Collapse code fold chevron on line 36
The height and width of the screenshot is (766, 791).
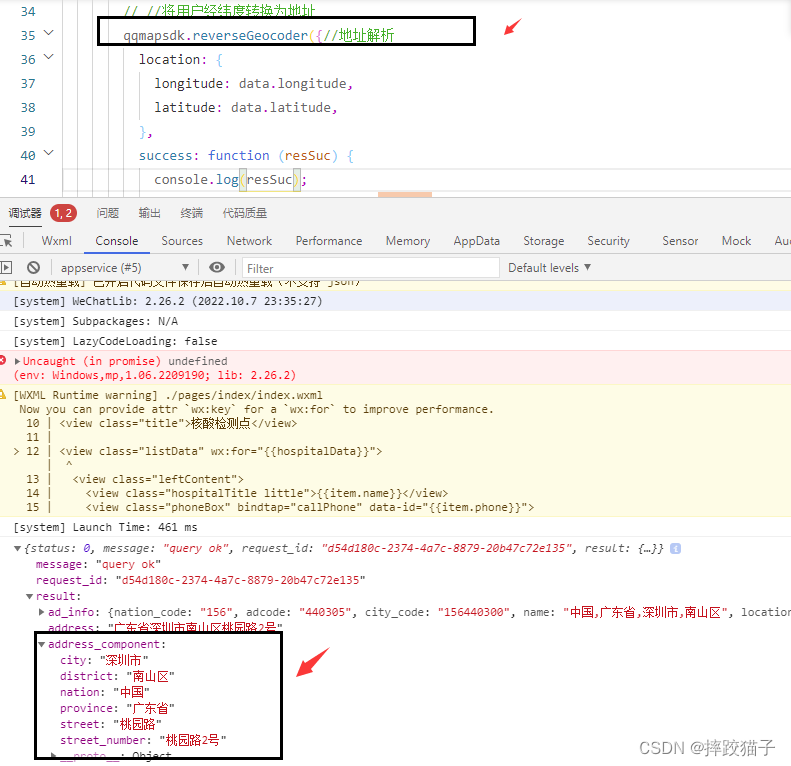[48, 57]
